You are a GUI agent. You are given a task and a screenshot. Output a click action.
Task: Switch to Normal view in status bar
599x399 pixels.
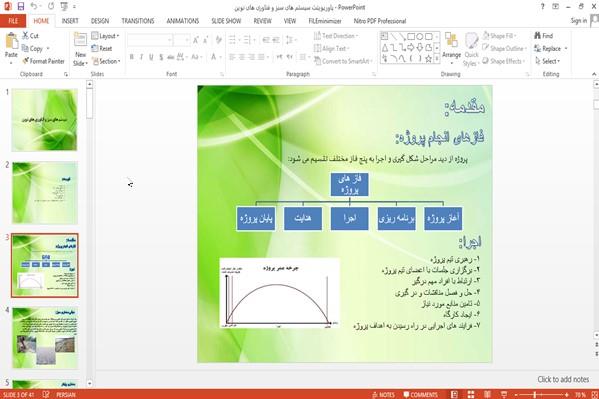tap(454, 394)
